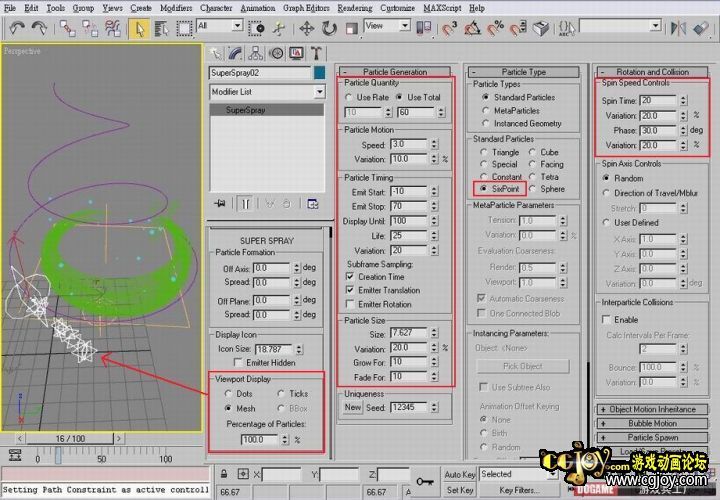Open the Motion command panel tab
Viewport: 720px width, 500px height.
pos(276,53)
